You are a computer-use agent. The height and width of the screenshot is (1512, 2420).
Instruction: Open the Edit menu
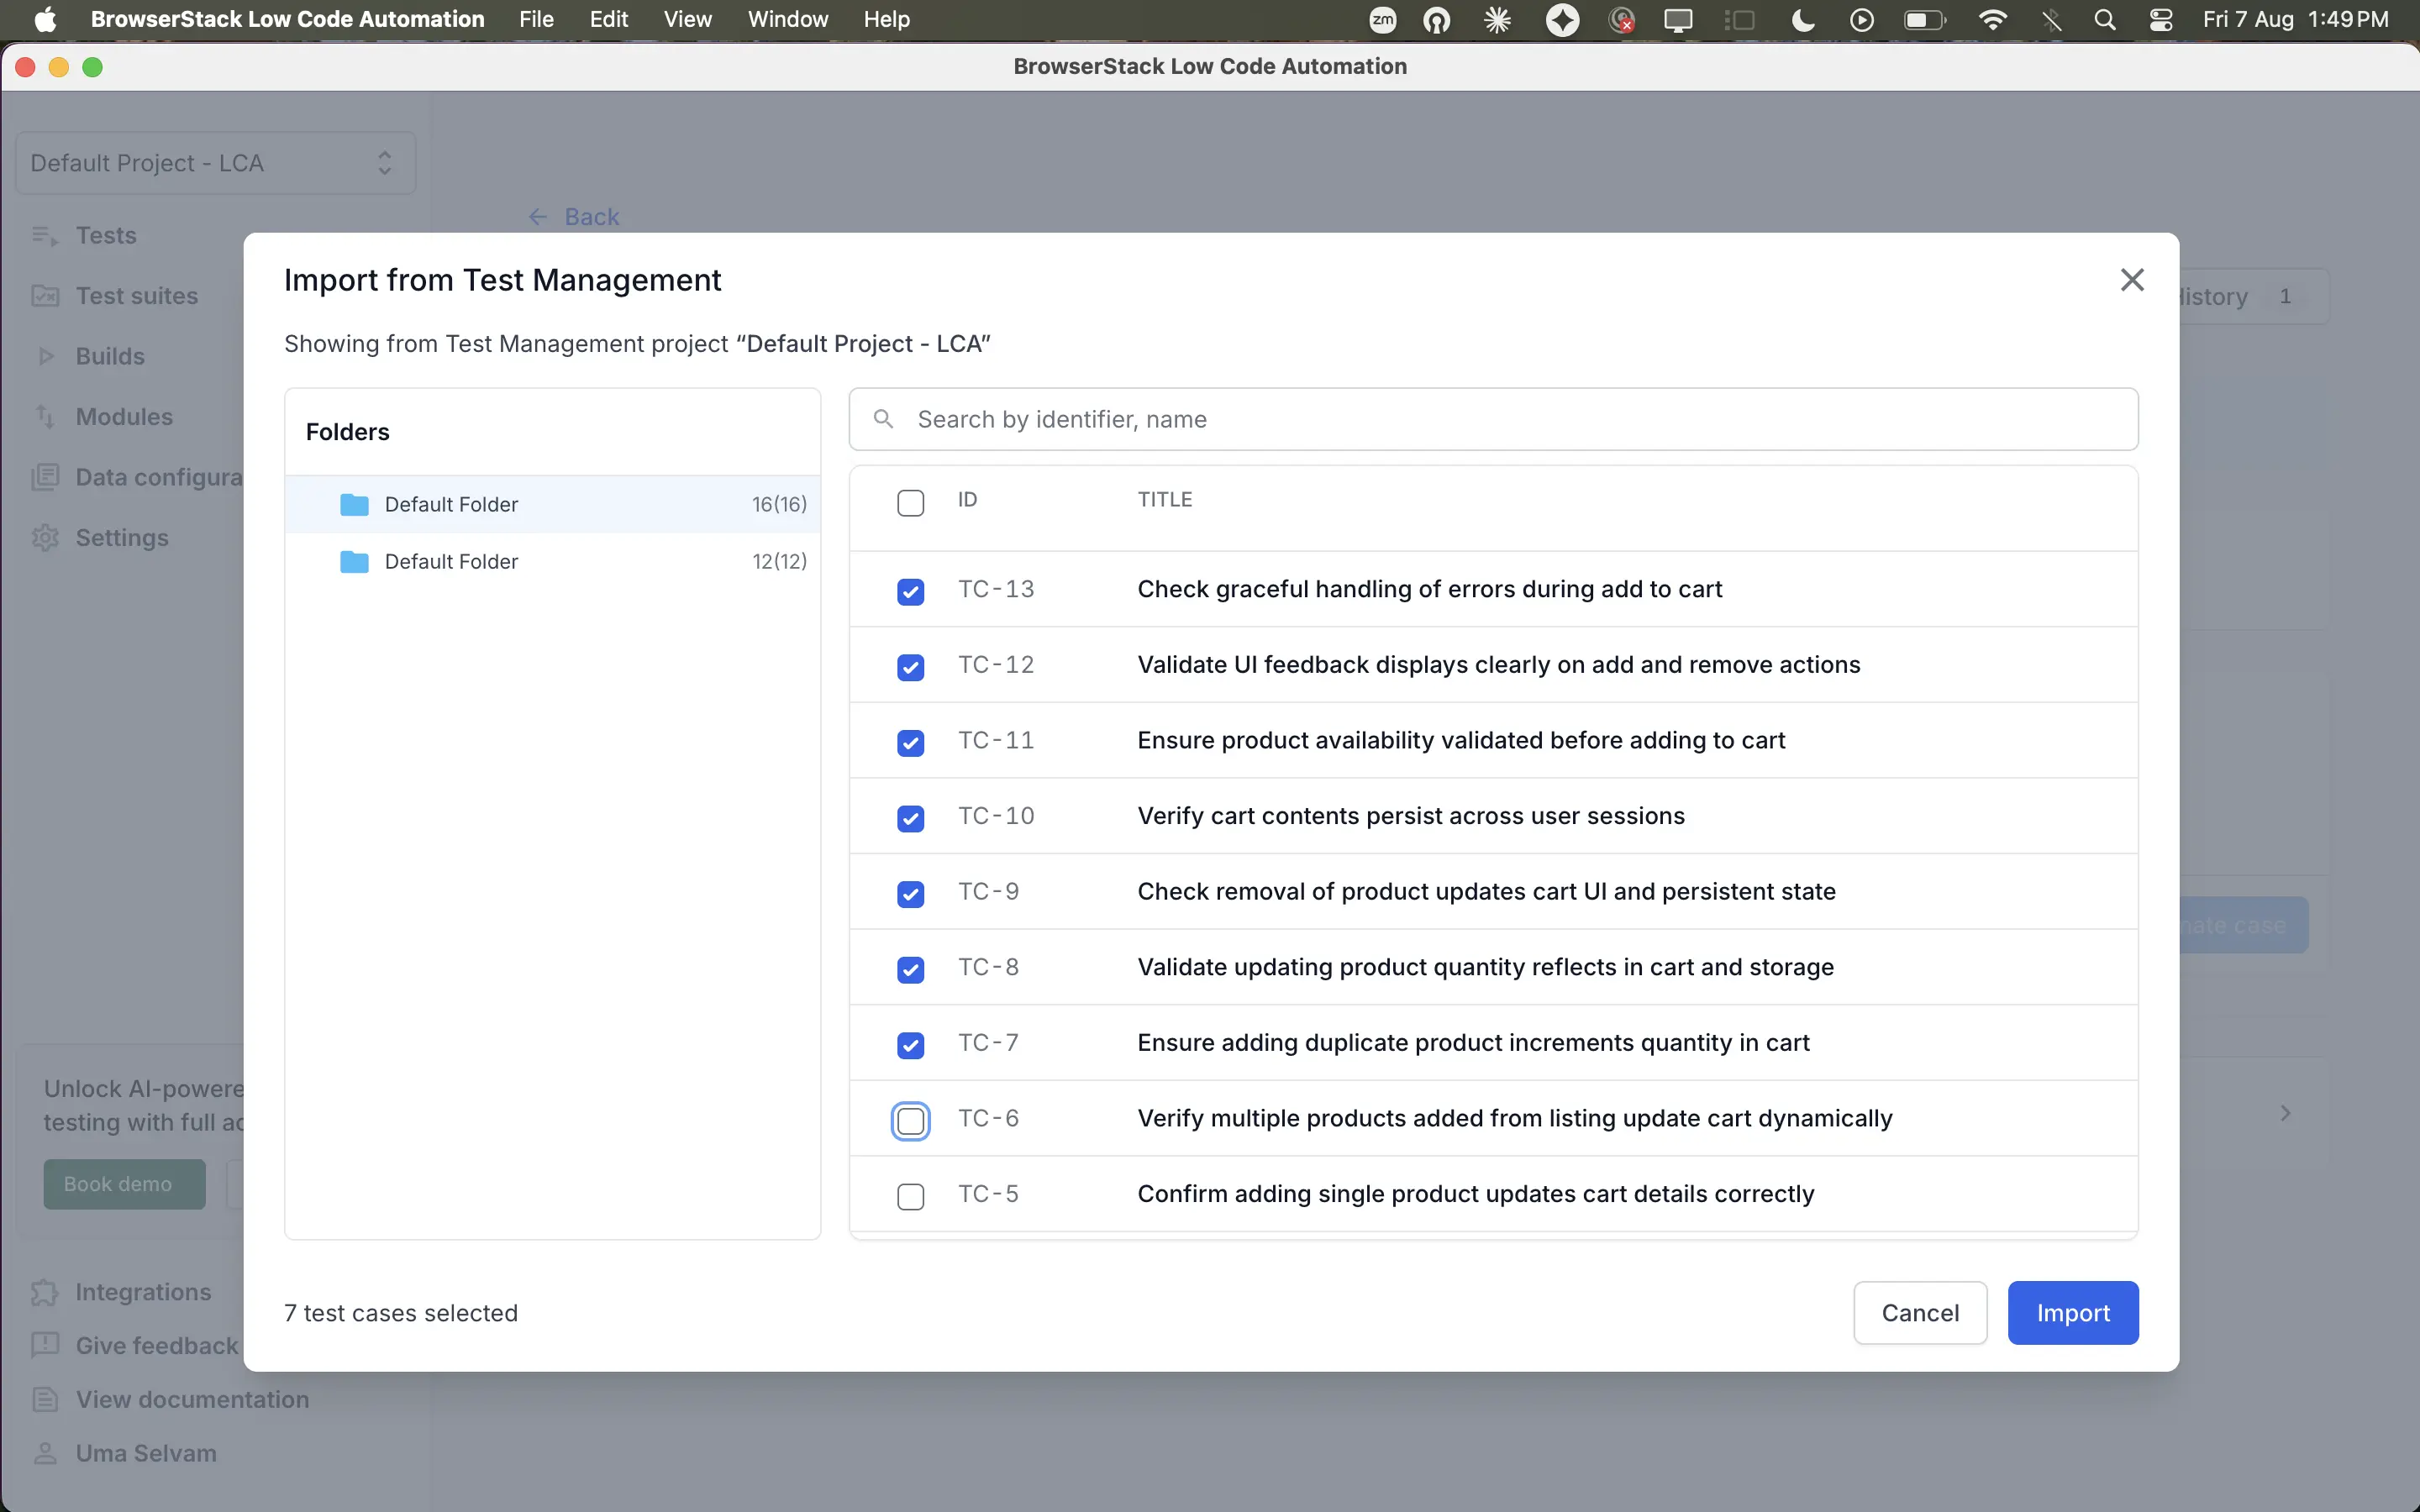[608, 19]
